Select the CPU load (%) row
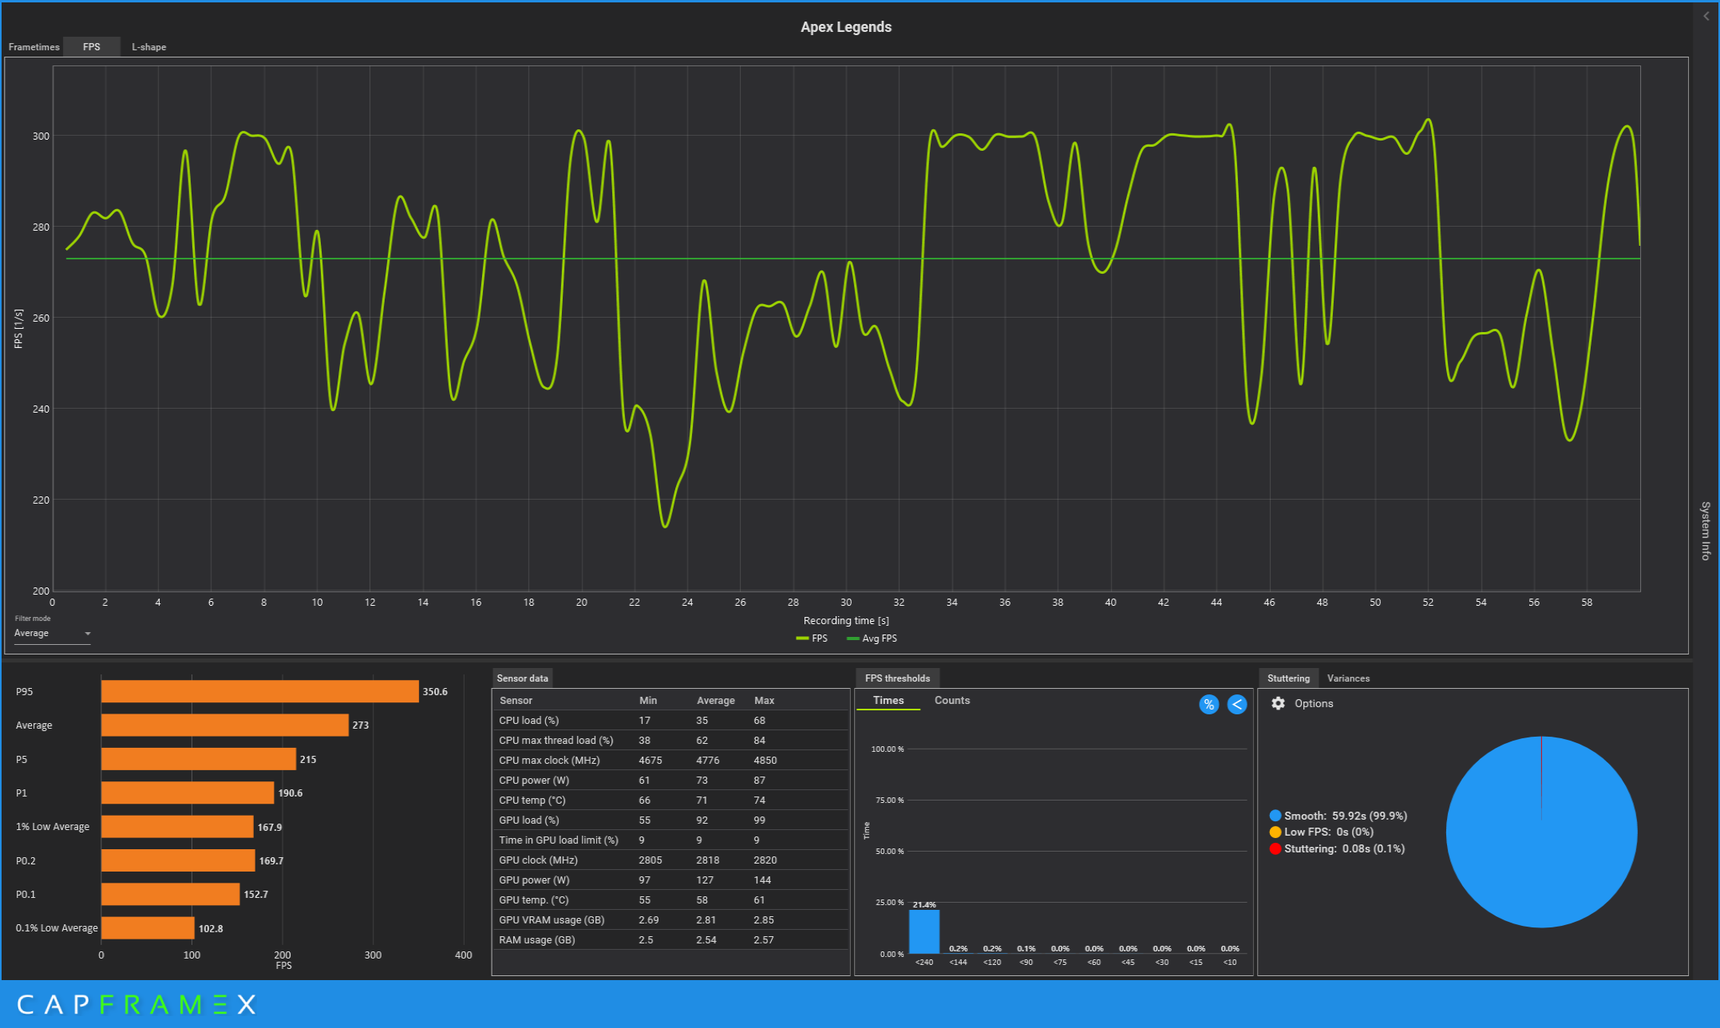1720x1028 pixels. [x=671, y=720]
